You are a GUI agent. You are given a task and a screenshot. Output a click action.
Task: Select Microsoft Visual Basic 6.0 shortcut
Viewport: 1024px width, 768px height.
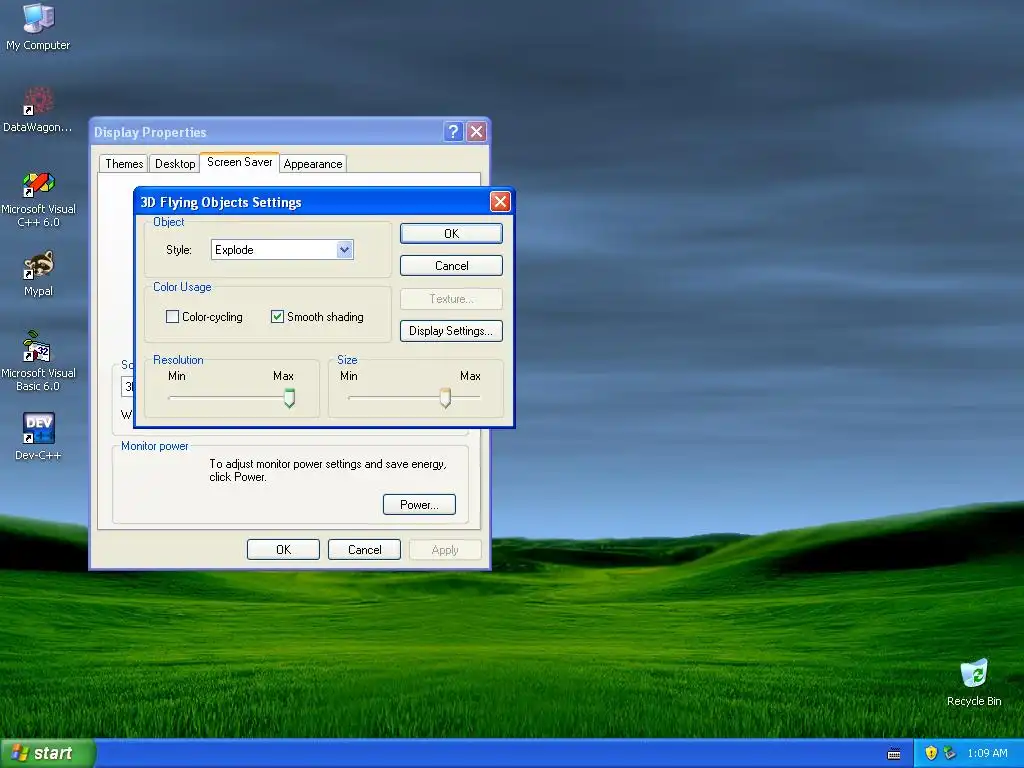[x=38, y=361]
